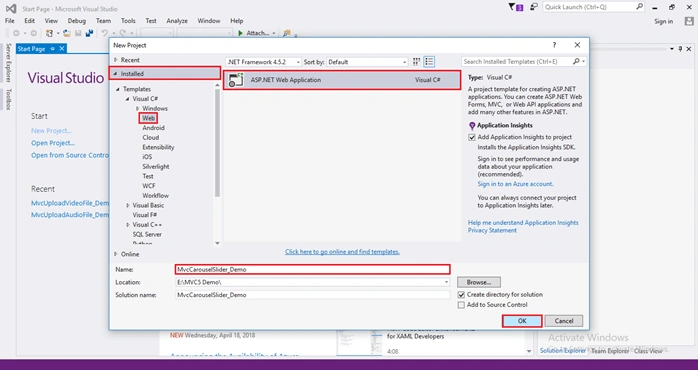Click the Quick Launch search magnifier
Viewport: 698px width, 370px height.
pos(639,7)
